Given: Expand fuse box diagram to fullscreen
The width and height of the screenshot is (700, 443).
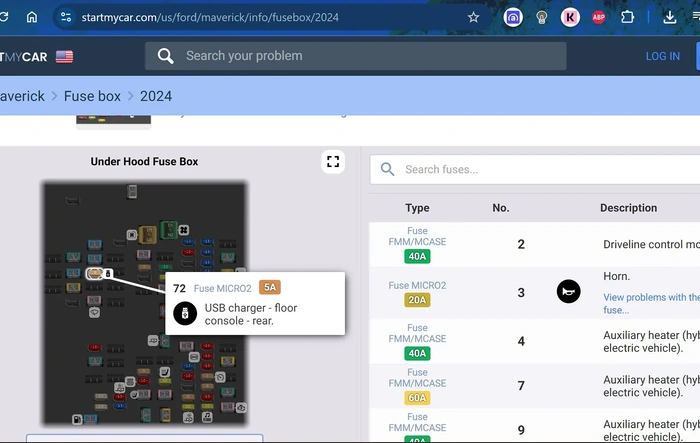Looking at the screenshot, I should 333,162.
